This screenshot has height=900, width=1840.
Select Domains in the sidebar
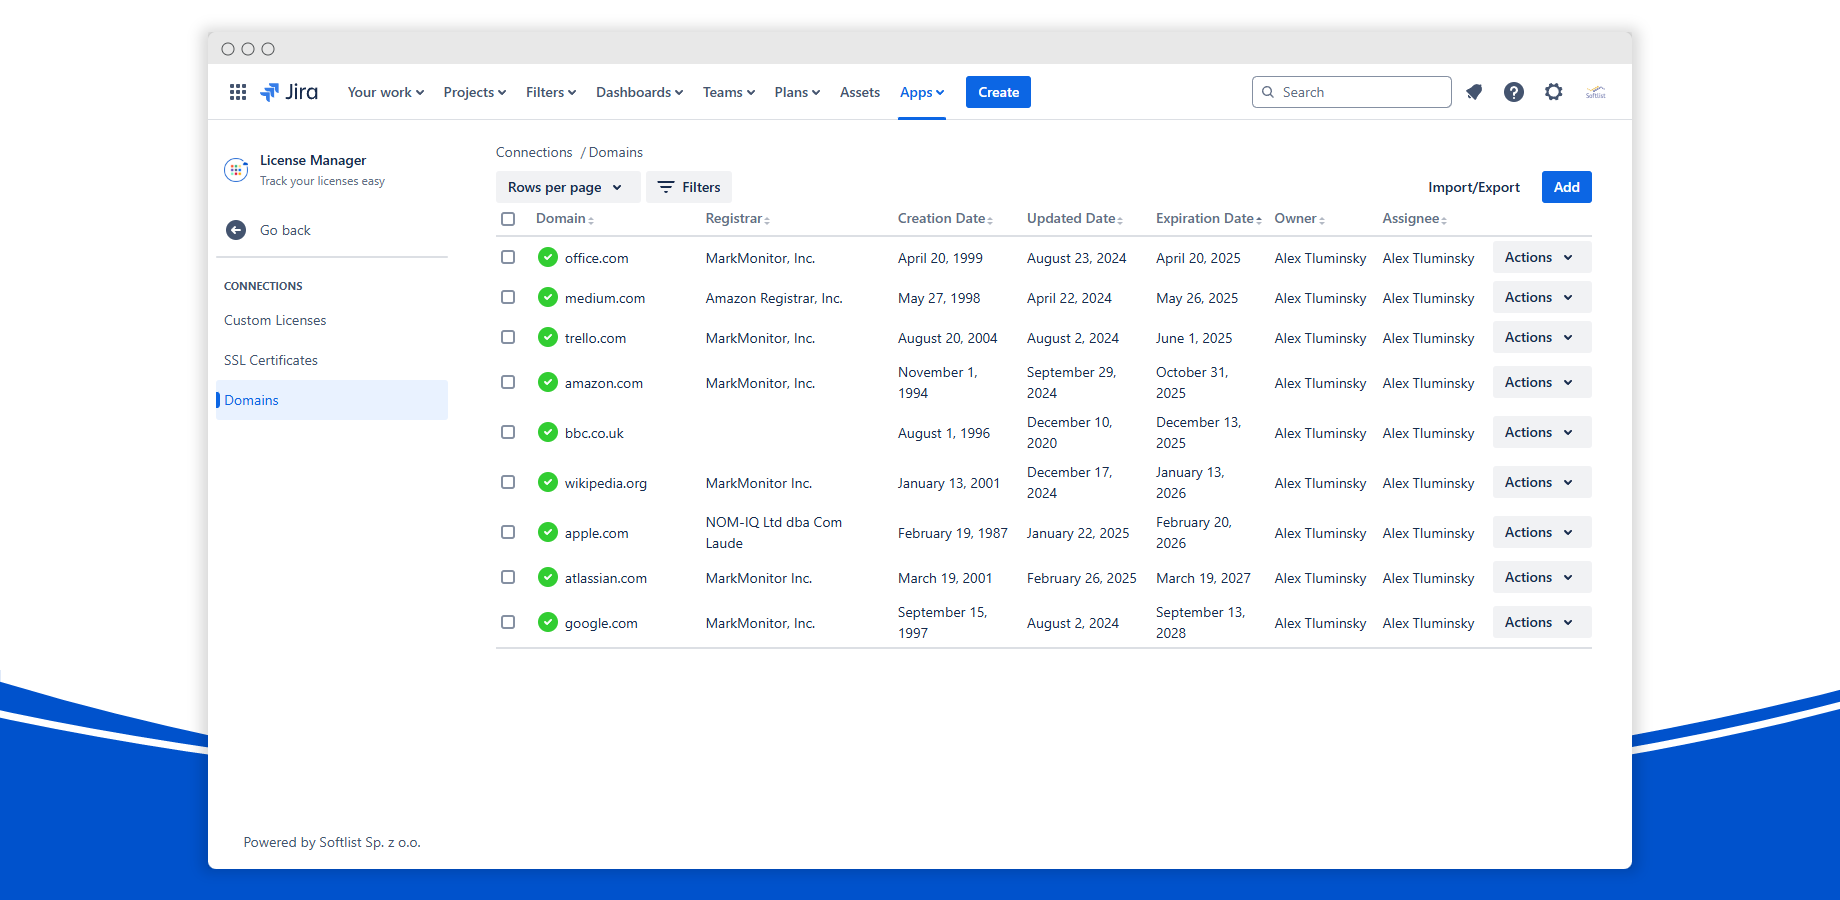(332, 400)
